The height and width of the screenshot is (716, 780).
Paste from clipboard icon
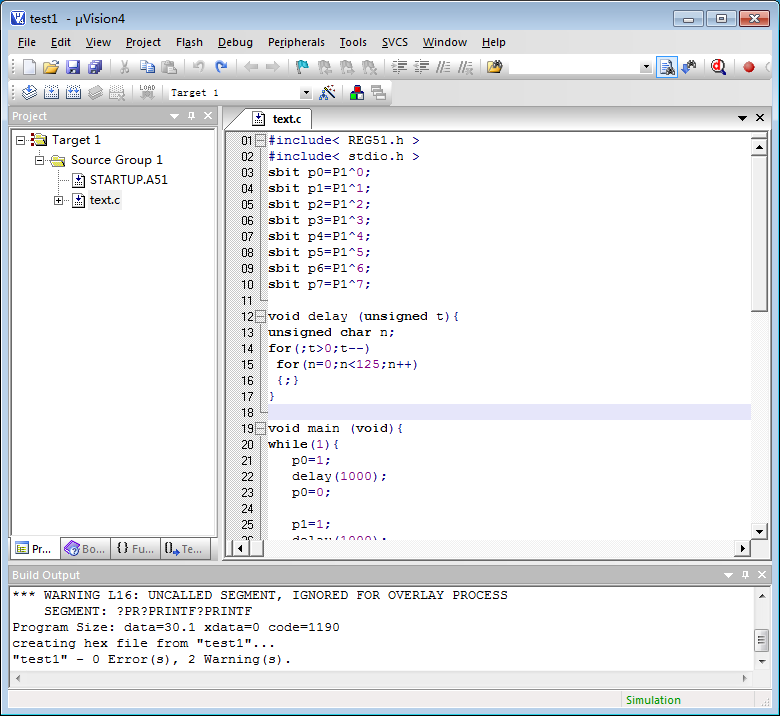(170, 67)
